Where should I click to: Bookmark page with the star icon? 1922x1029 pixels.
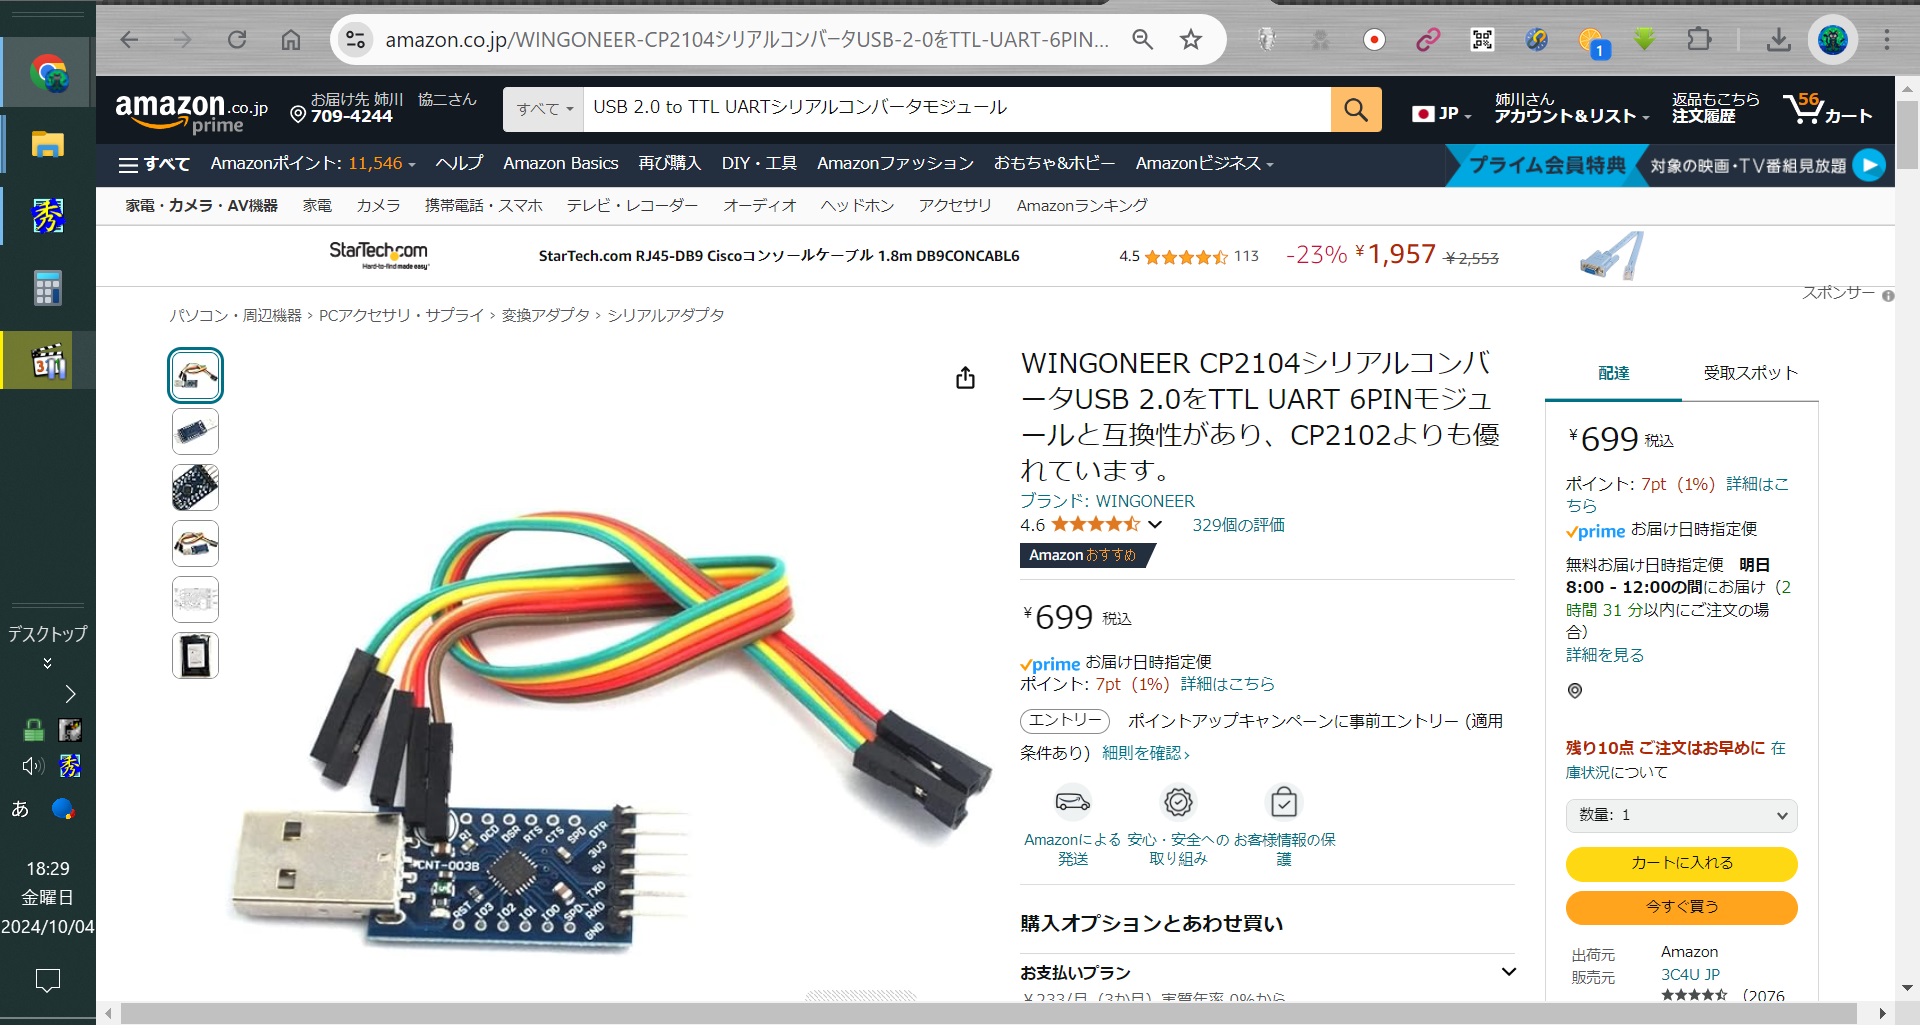[1192, 40]
